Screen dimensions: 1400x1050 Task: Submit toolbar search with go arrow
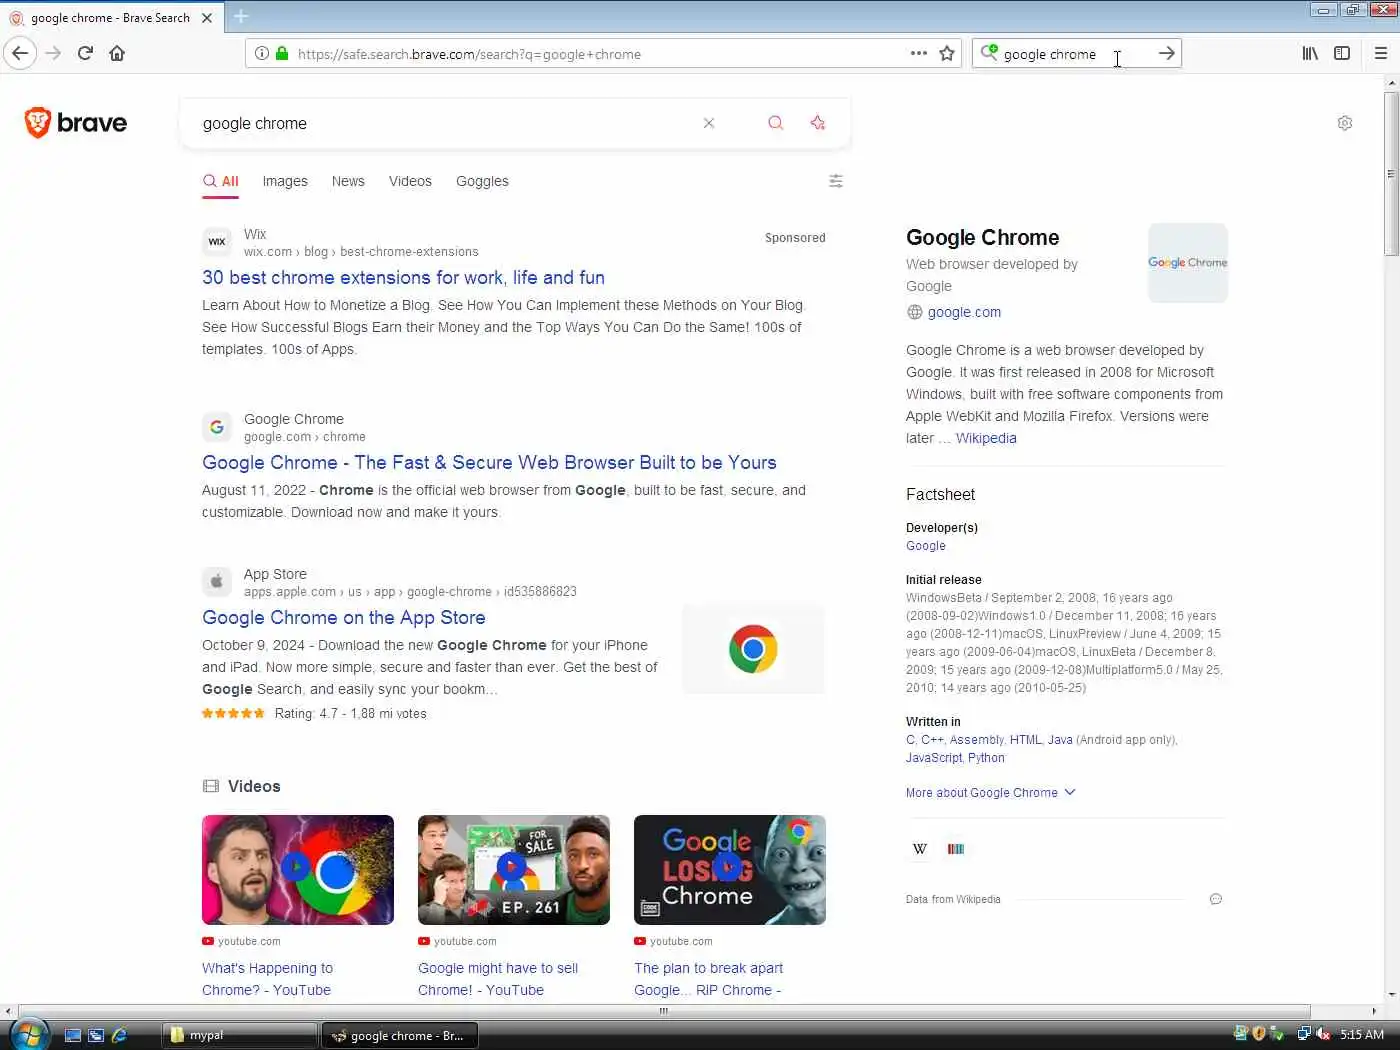point(1166,53)
